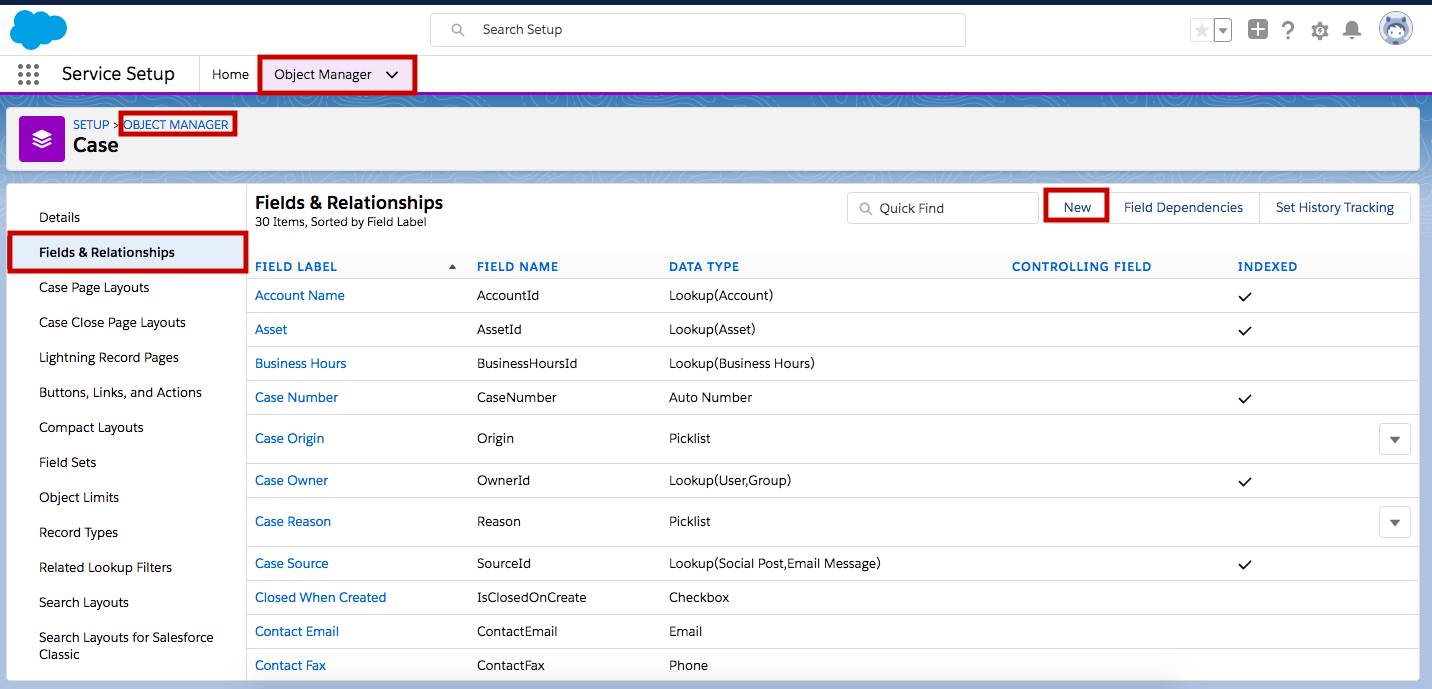Open the Asset field
The image size is (1432, 689).
point(271,329)
